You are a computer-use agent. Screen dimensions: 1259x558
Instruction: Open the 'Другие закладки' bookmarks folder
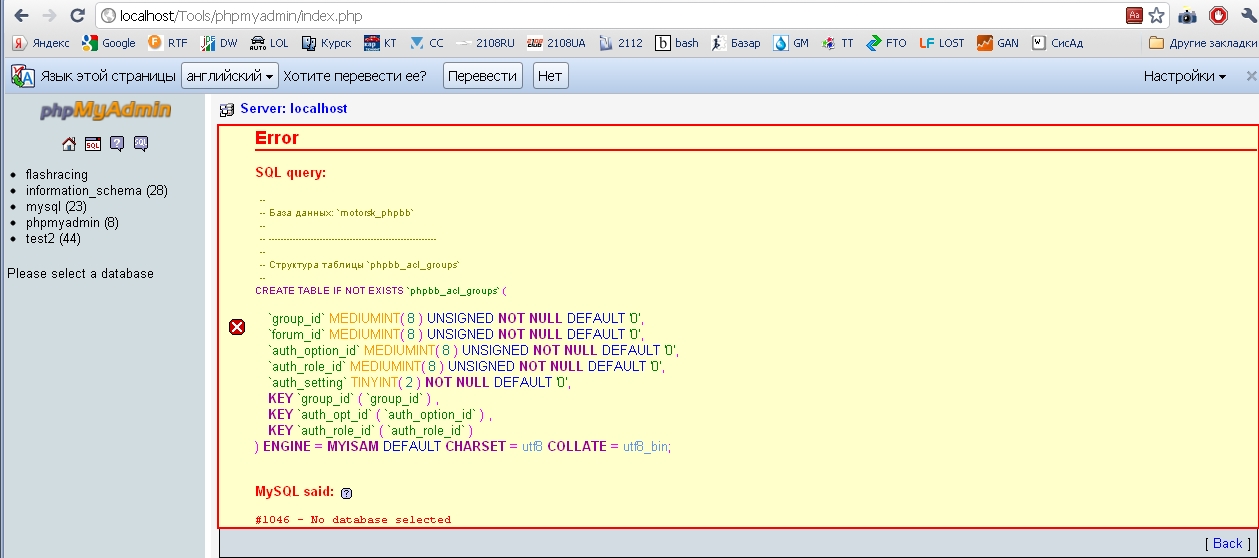[x=1198, y=43]
